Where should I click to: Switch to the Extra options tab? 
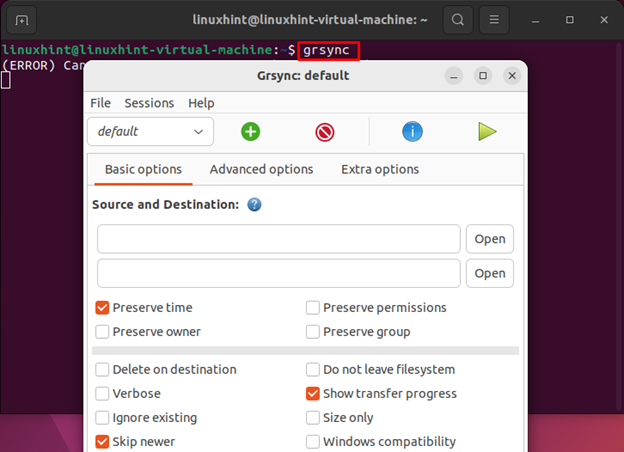(x=380, y=170)
